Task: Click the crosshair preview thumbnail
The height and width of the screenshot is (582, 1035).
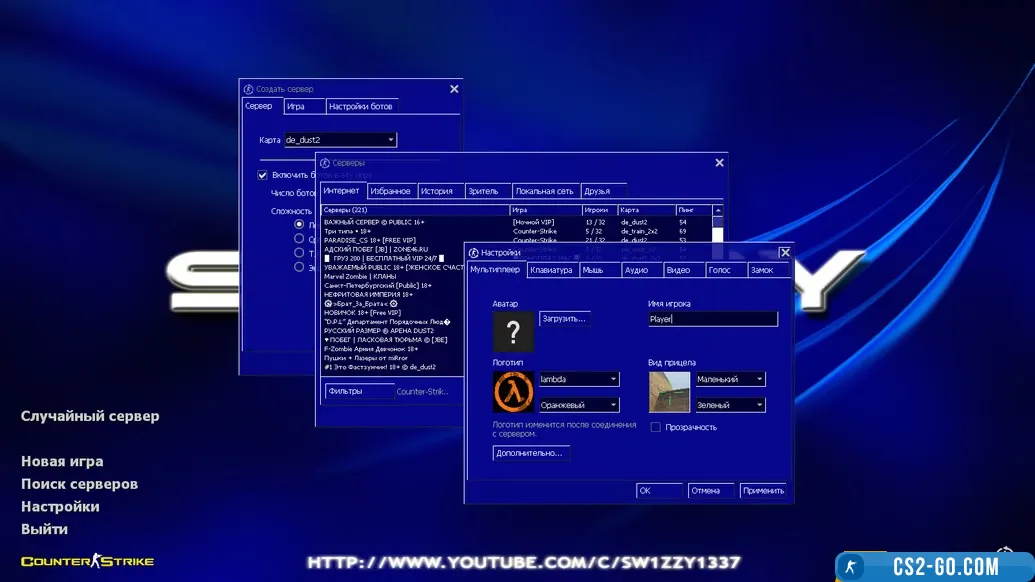Action: point(669,392)
